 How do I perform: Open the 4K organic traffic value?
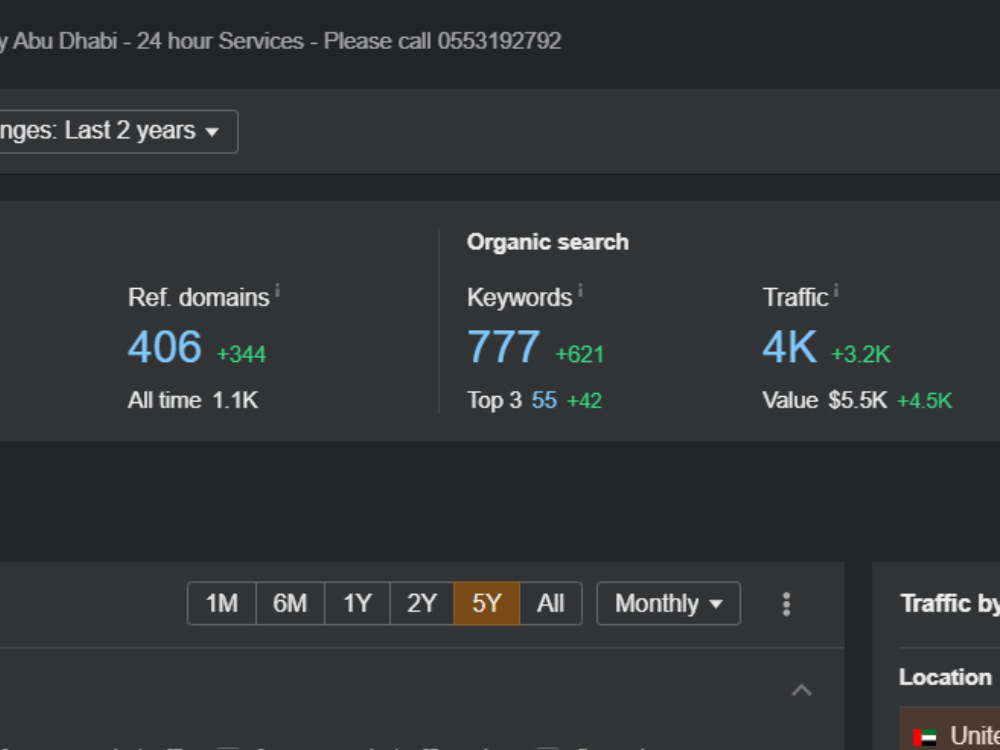point(790,347)
